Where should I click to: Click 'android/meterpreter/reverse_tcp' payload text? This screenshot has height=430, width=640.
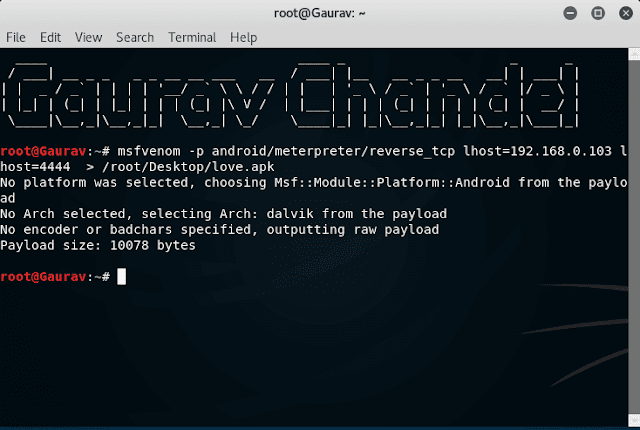(333, 151)
